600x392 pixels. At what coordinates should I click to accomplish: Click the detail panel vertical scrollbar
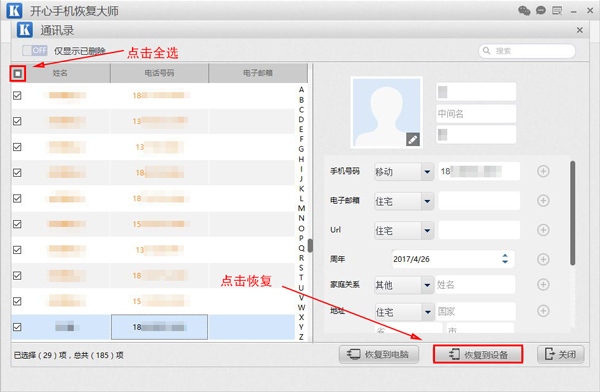pyautogui.click(x=572, y=213)
